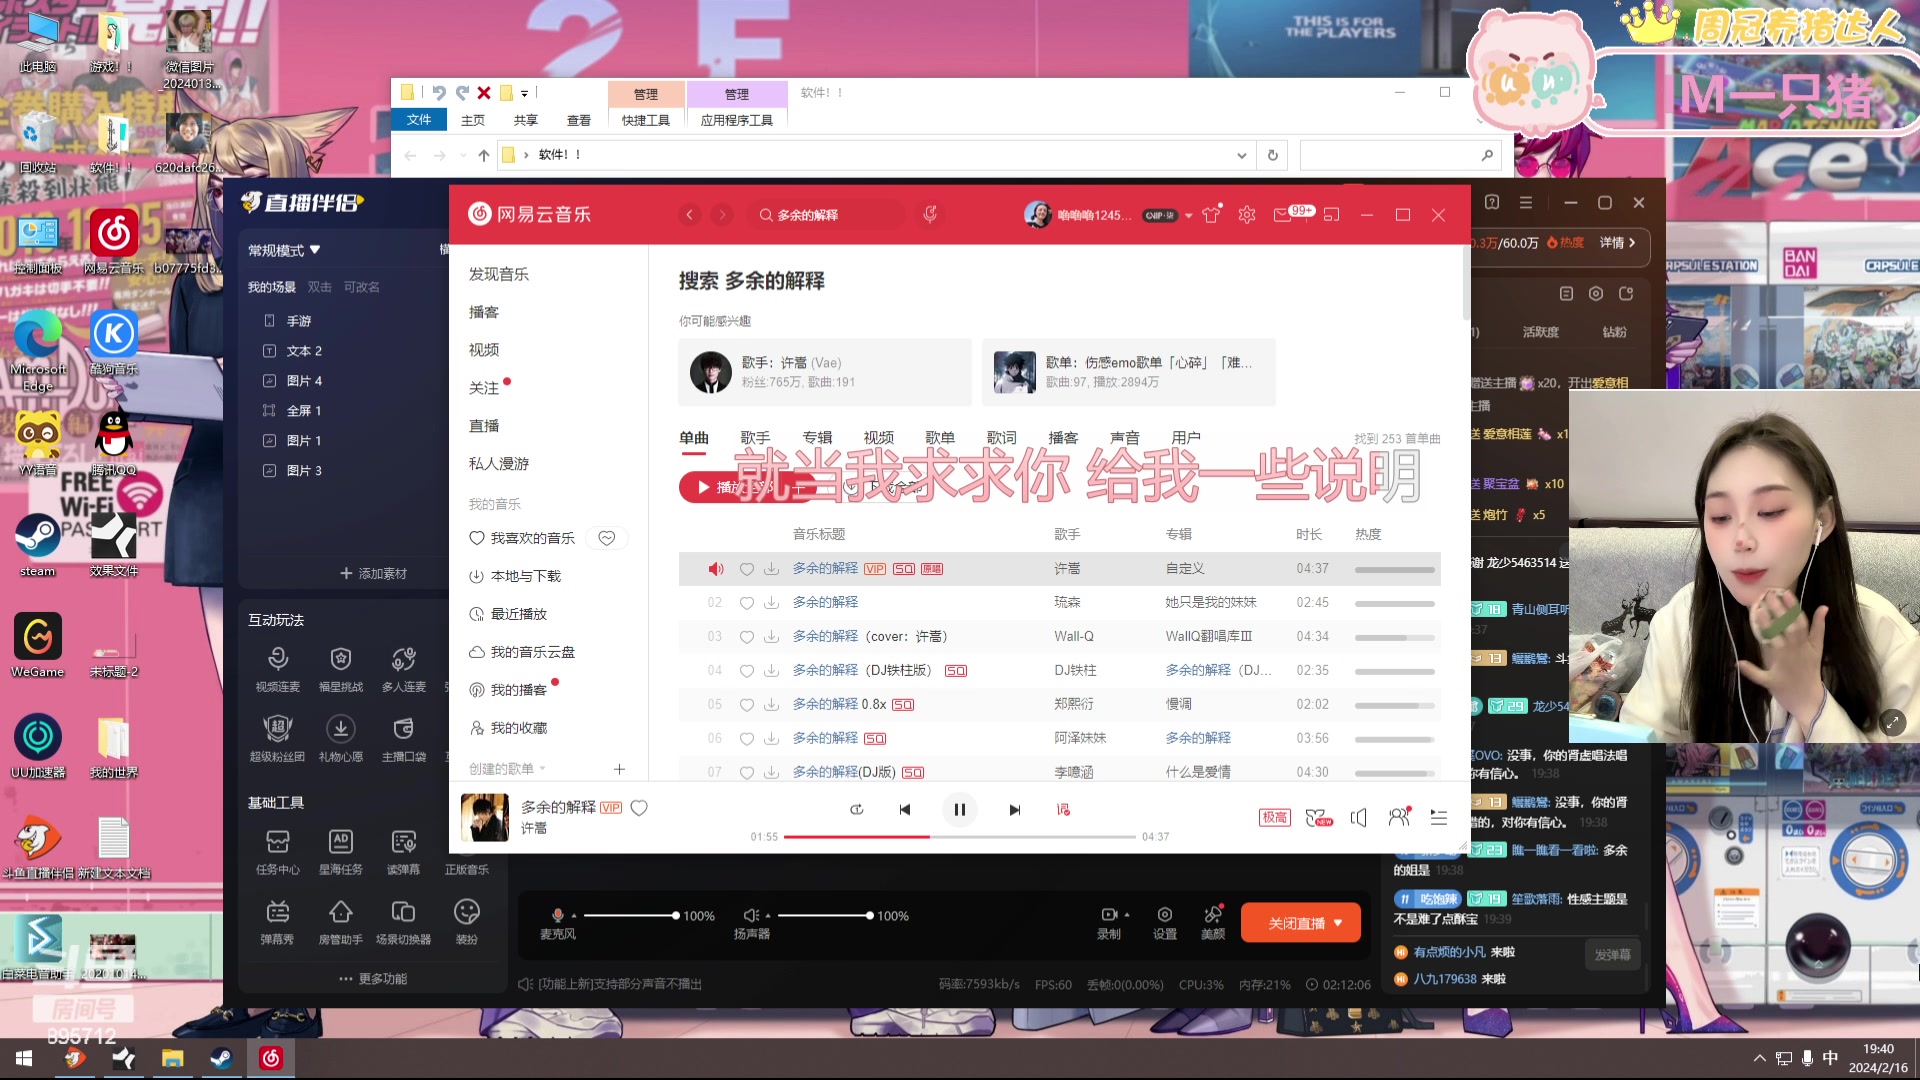The width and height of the screenshot is (1920, 1080).
Task: Download the first 多余的解释 song
Action: 771,568
